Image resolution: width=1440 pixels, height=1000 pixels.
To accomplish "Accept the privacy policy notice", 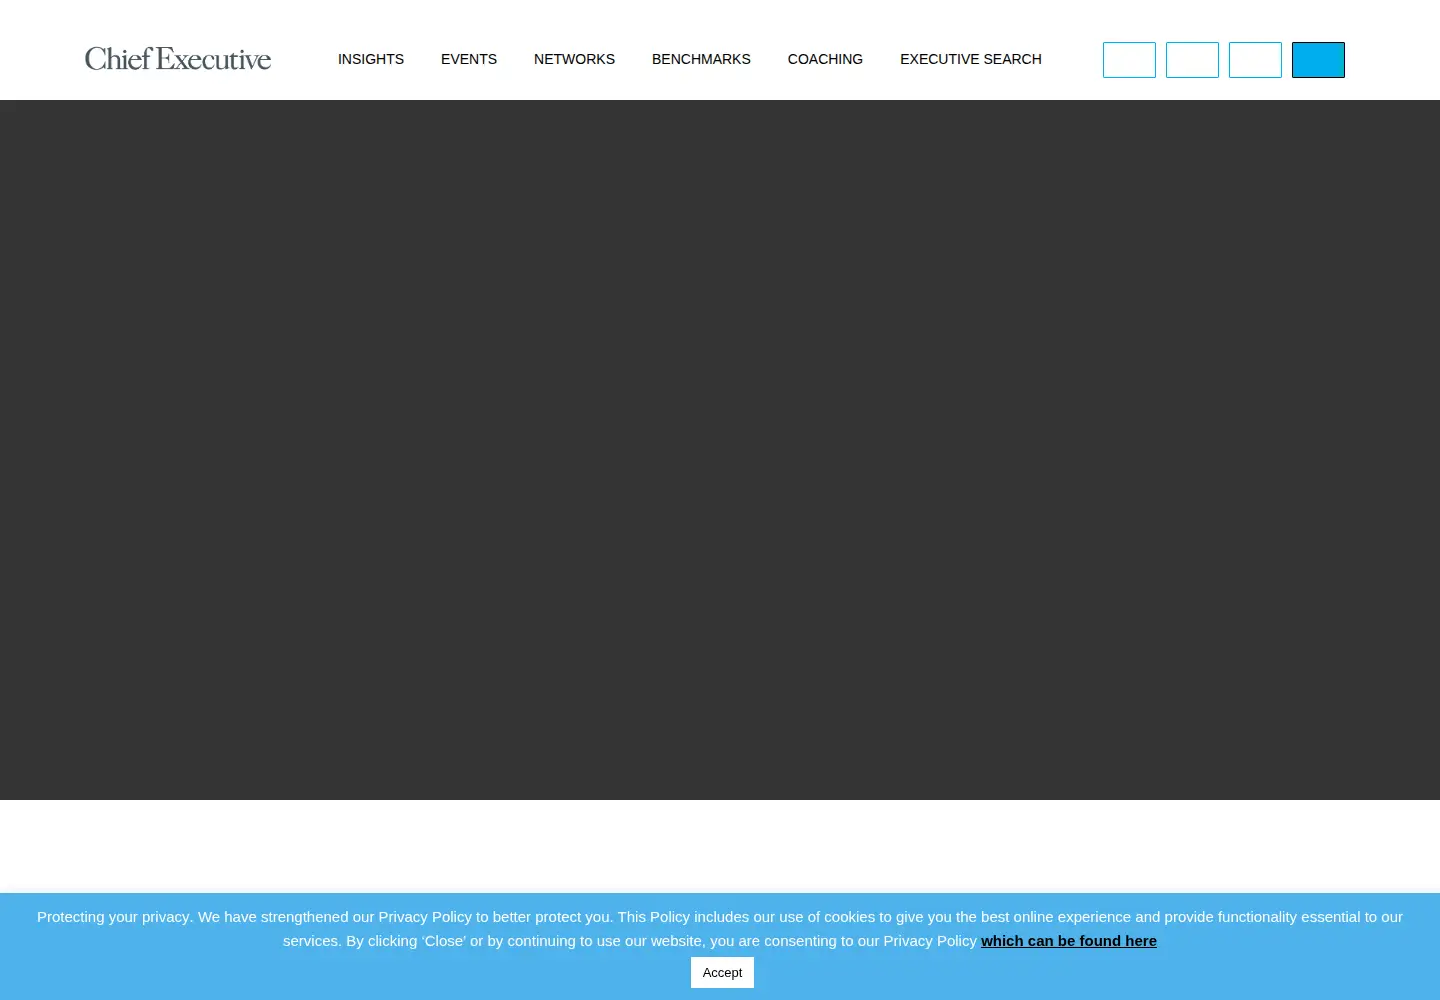I will point(722,973).
